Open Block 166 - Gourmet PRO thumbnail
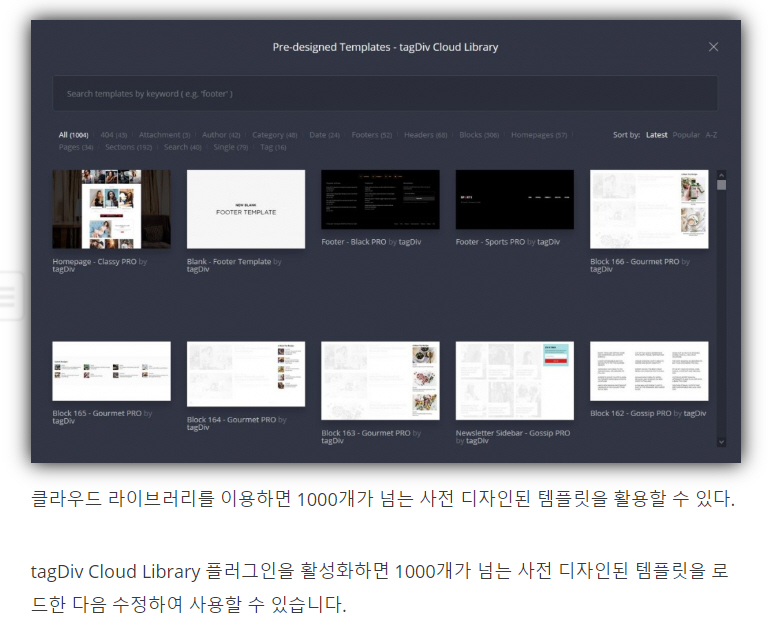Image resolution: width=768 pixels, height=639 pixels. pyautogui.click(x=649, y=209)
